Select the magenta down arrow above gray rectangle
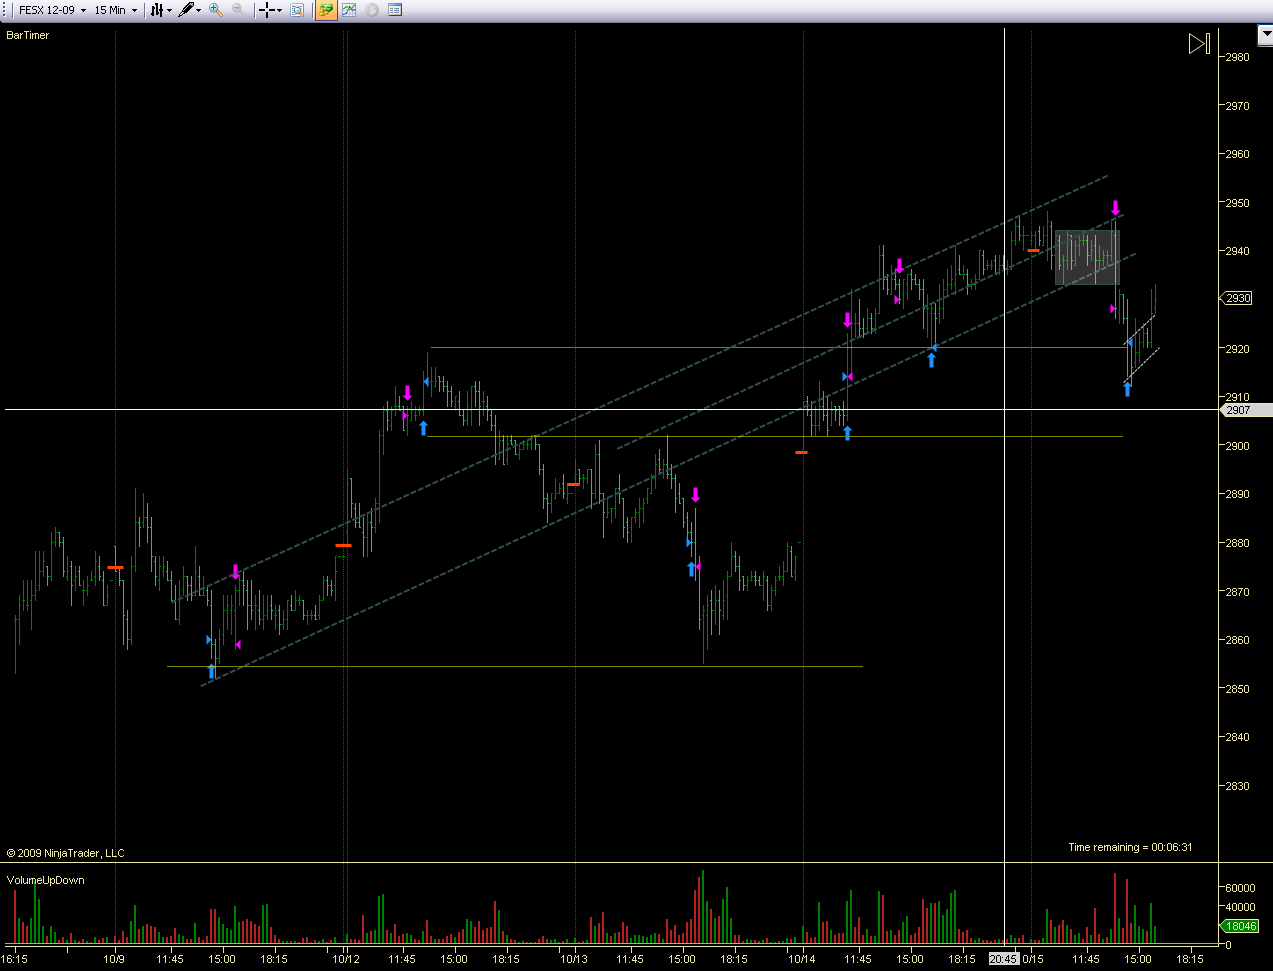The height and width of the screenshot is (971, 1273). click(x=1116, y=208)
